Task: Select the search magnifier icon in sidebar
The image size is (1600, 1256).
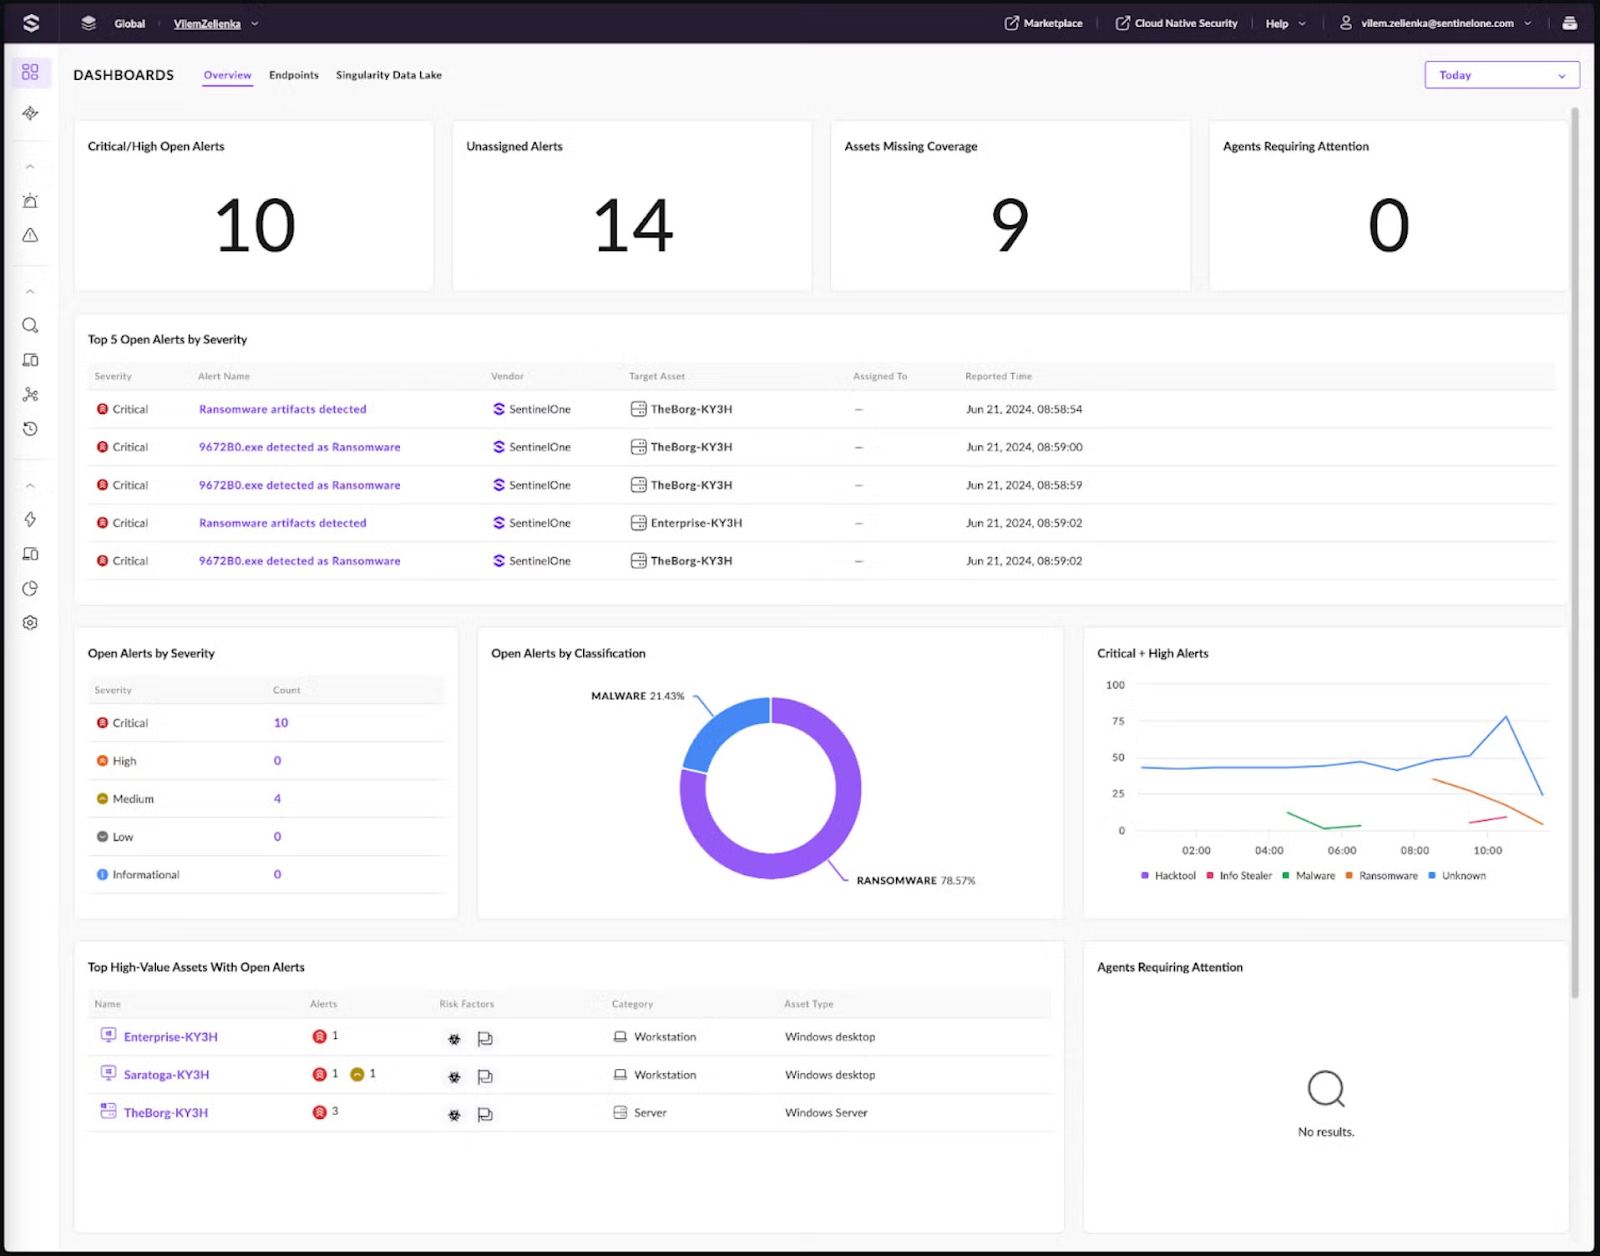Action: (x=30, y=325)
